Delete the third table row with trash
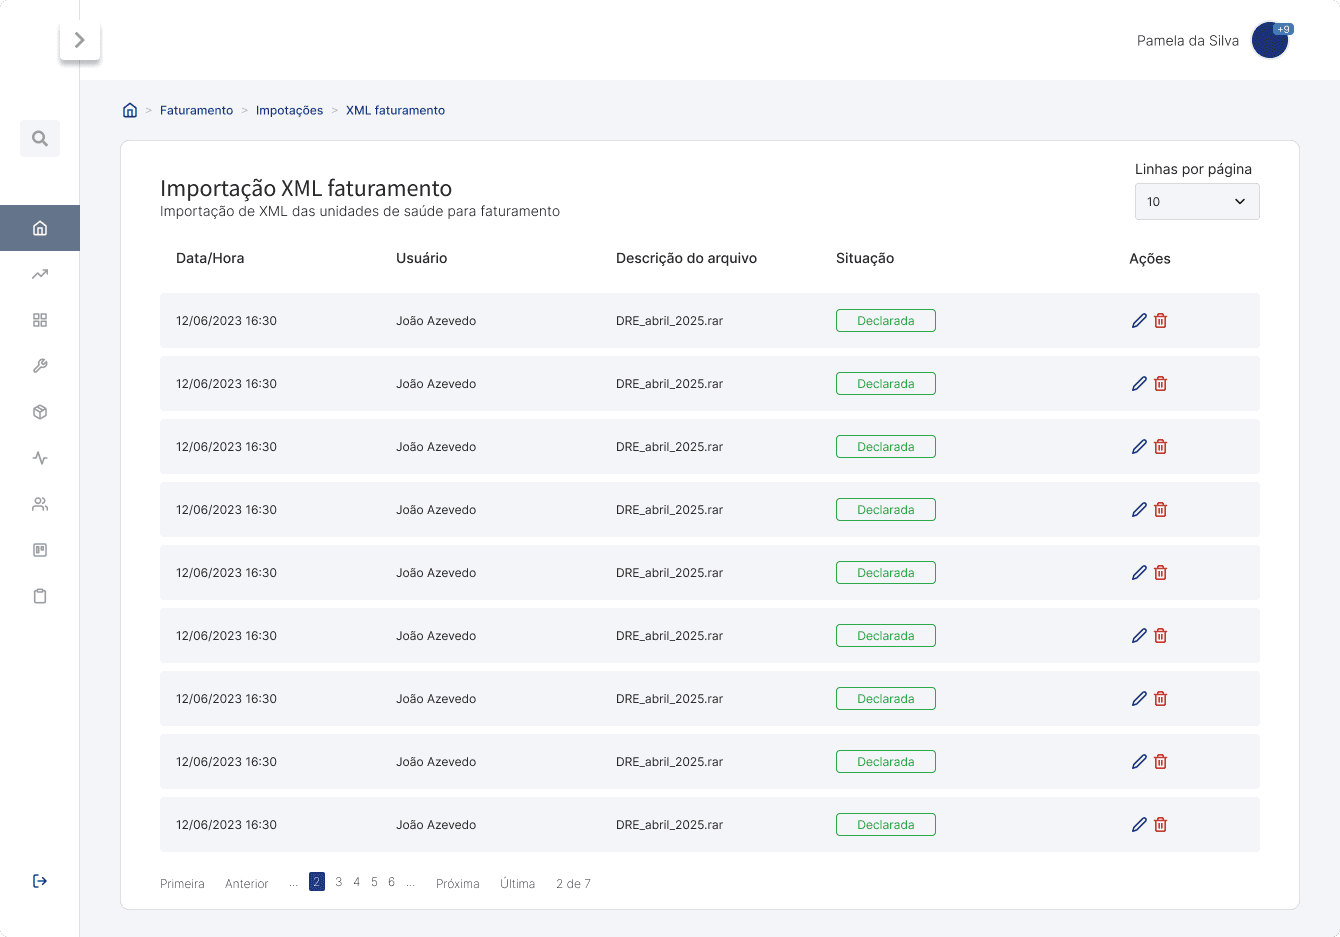 click(1161, 447)
